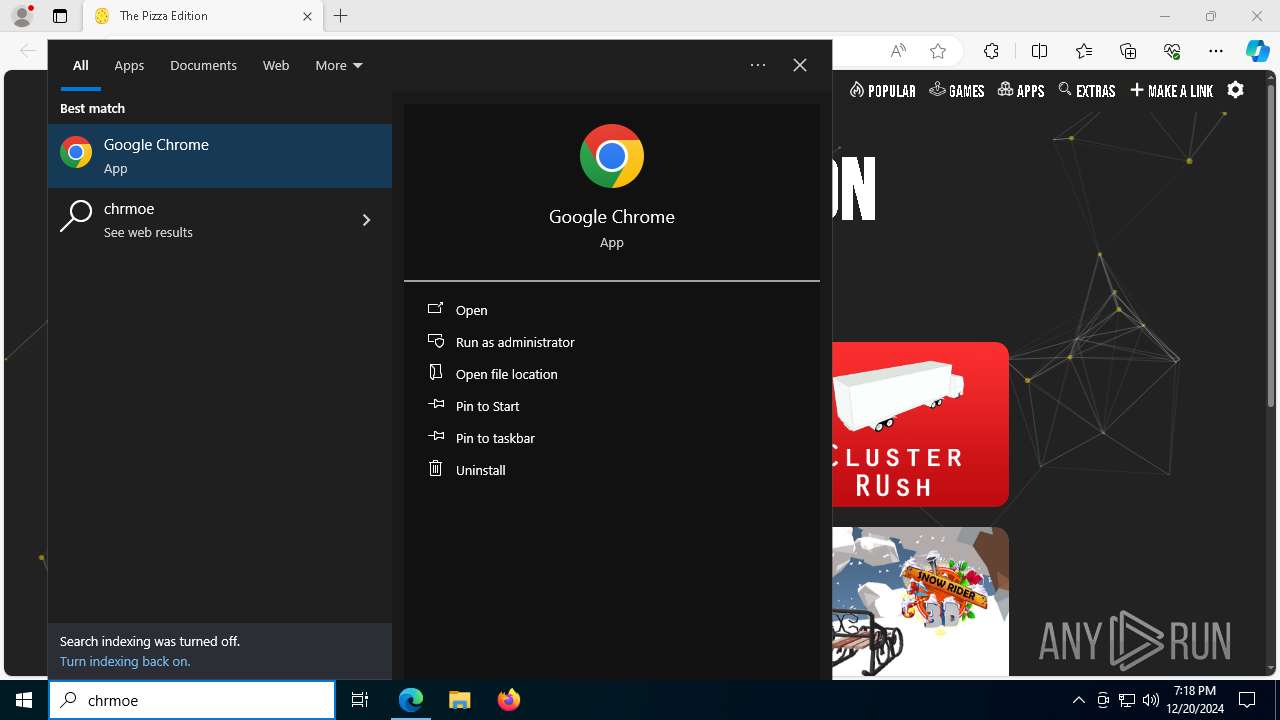Add page to favorites star icon

click(938, 51)
